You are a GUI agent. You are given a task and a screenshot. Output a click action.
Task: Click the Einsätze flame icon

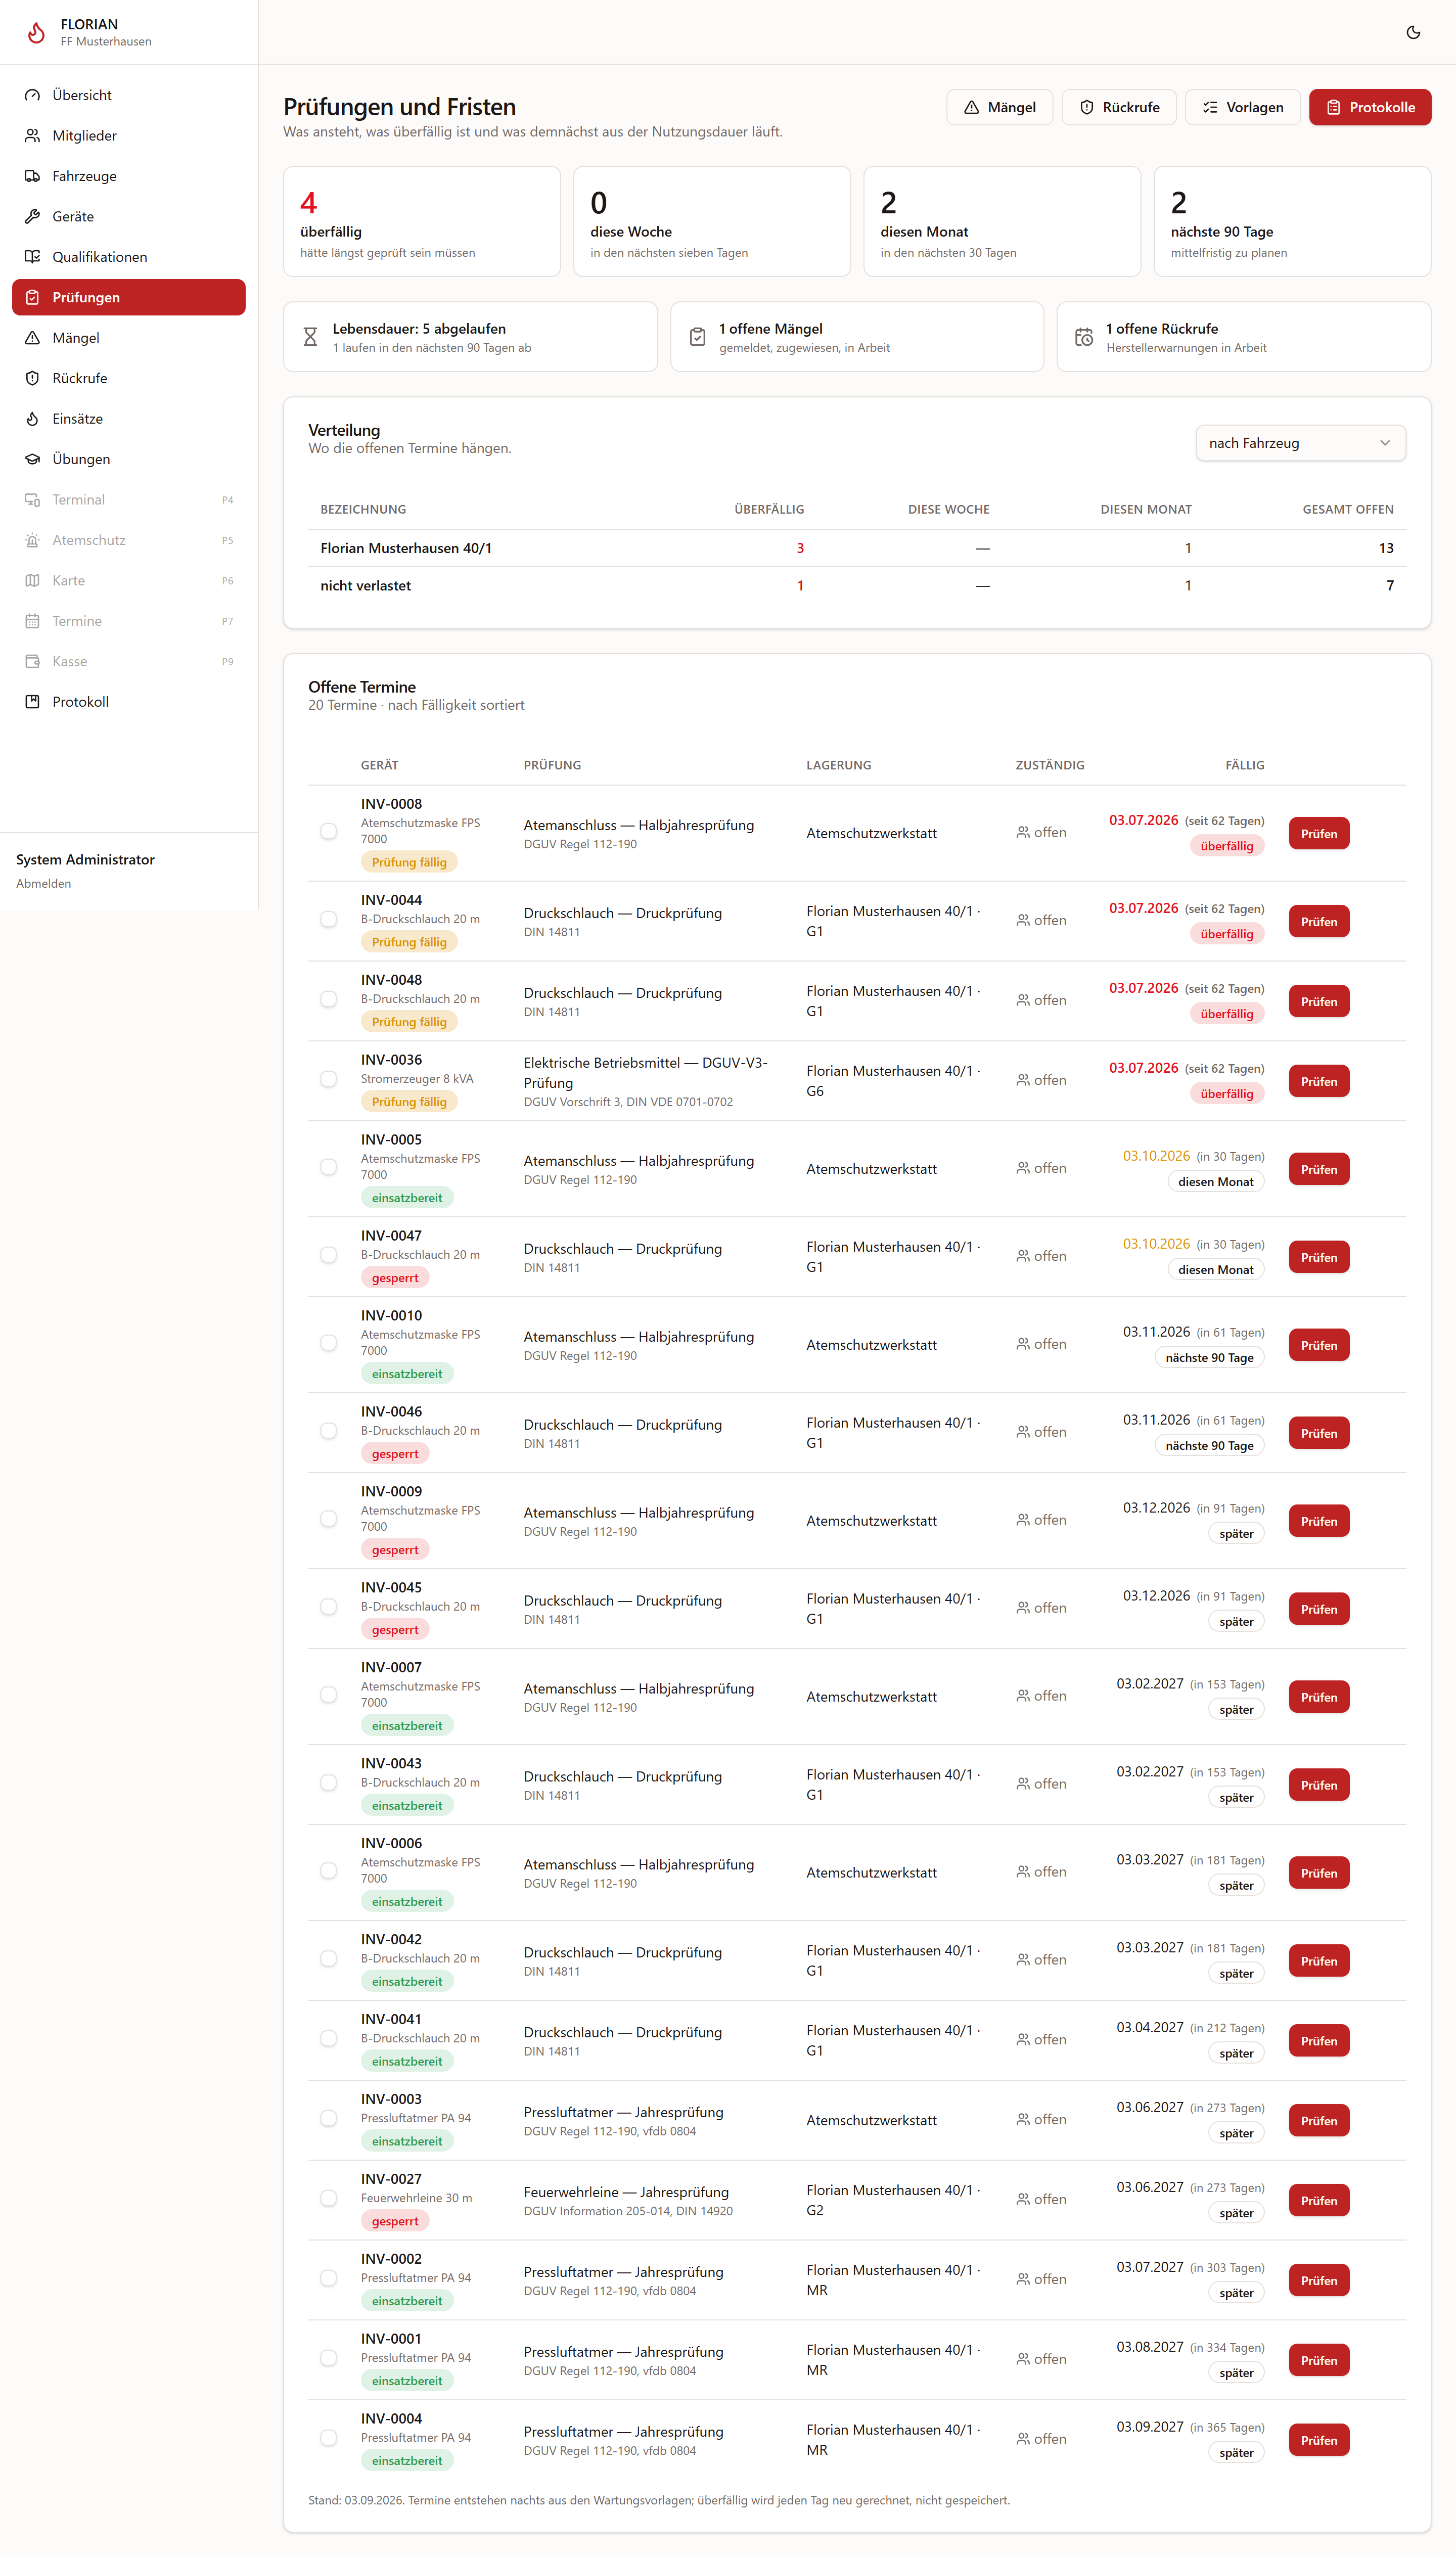coord(32,419)
